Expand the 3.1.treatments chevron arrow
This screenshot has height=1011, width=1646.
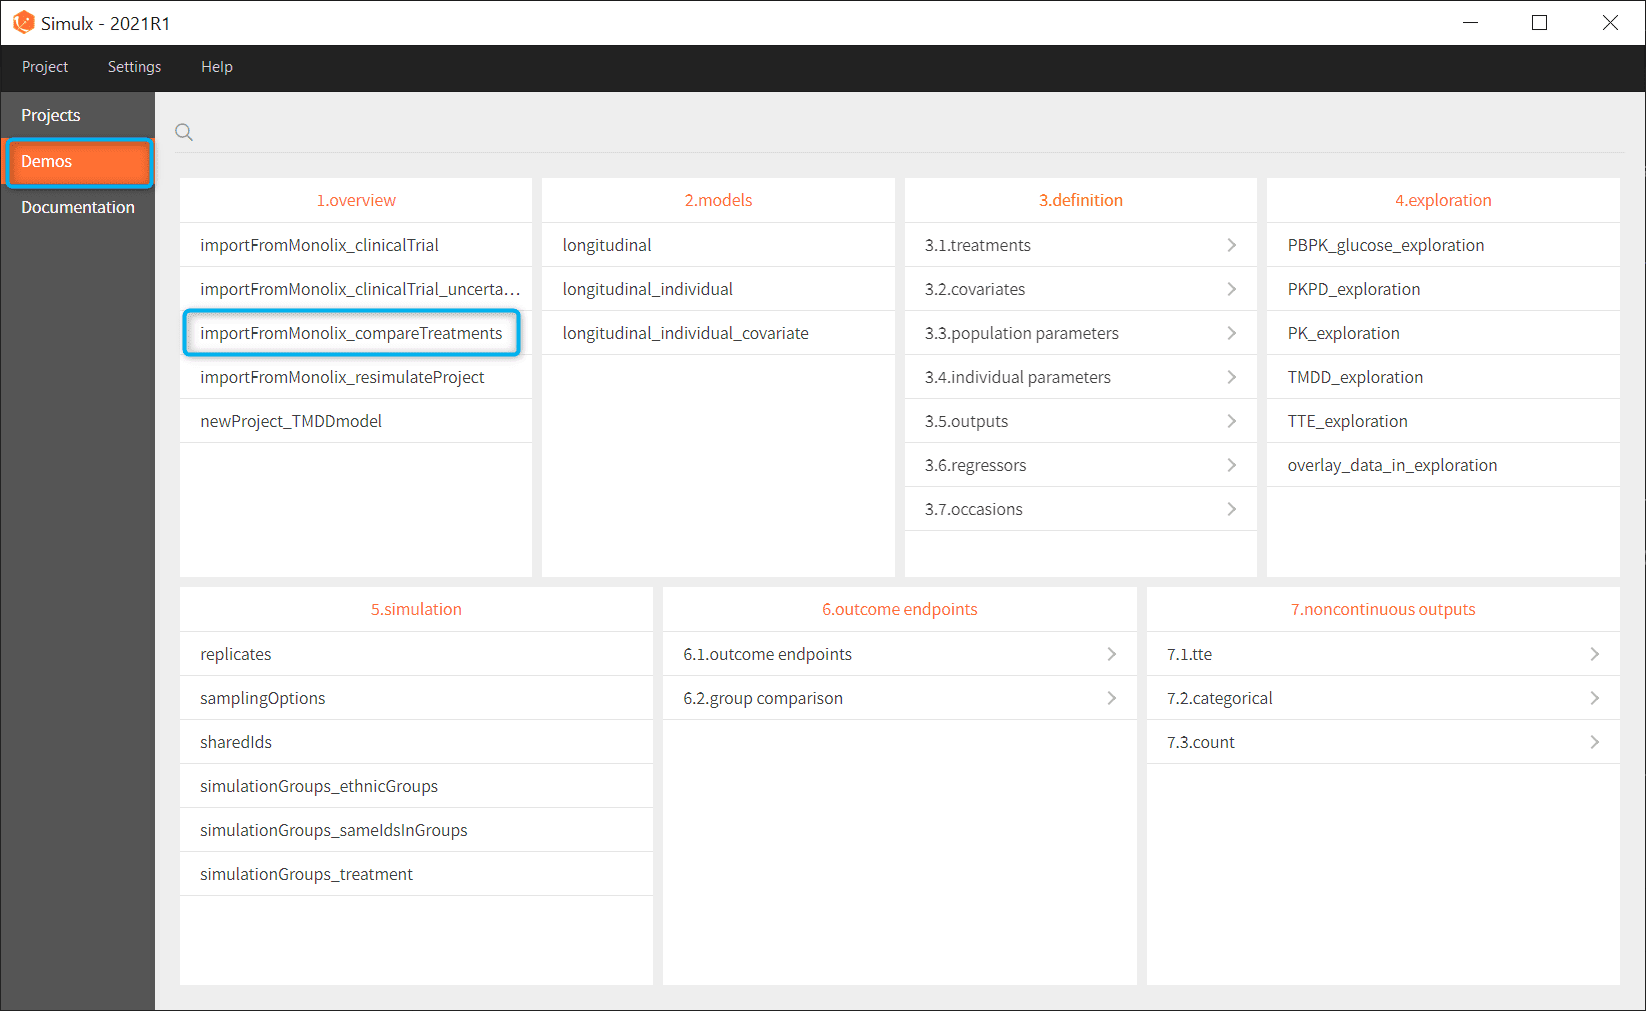[1231, 245]
